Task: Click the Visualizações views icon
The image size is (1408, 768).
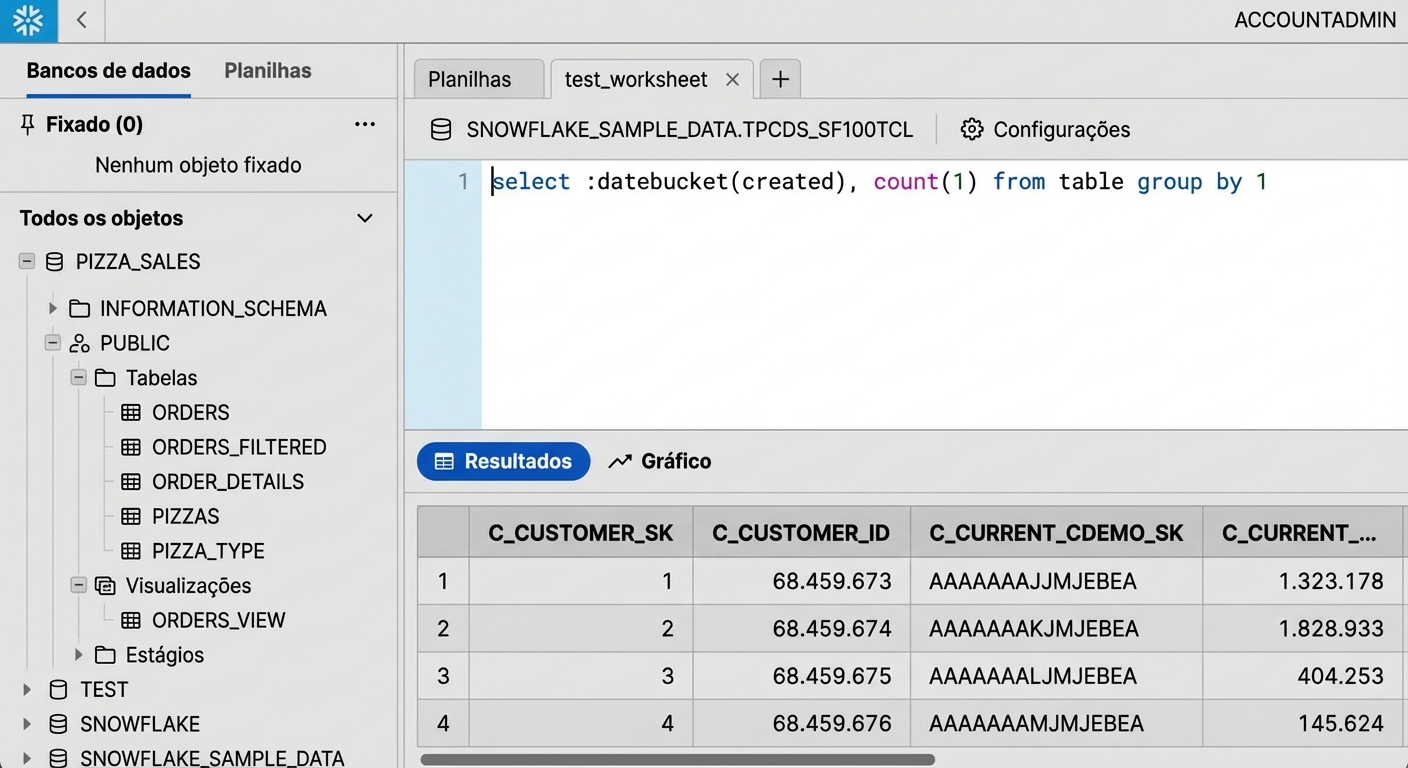Action: [x=105, y=586]
